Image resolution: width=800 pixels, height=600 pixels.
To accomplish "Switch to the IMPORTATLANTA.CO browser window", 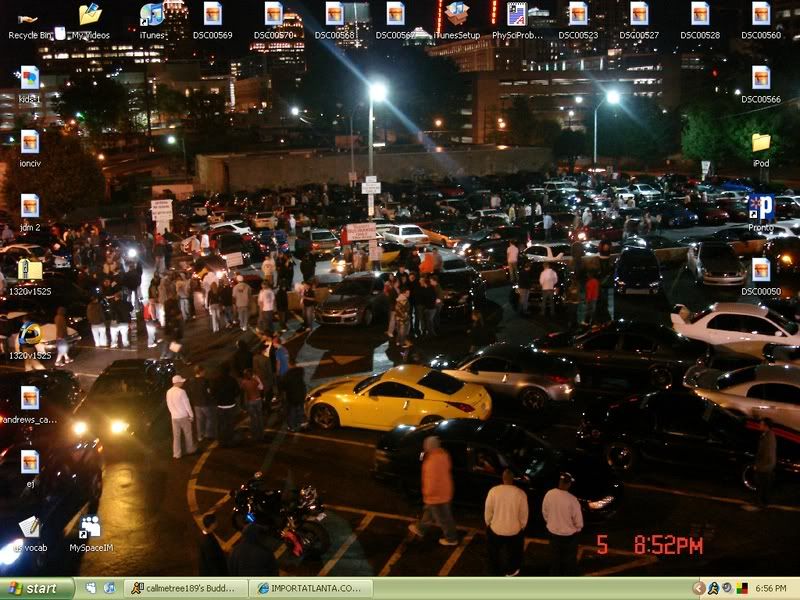I will [x=311, y=589].
